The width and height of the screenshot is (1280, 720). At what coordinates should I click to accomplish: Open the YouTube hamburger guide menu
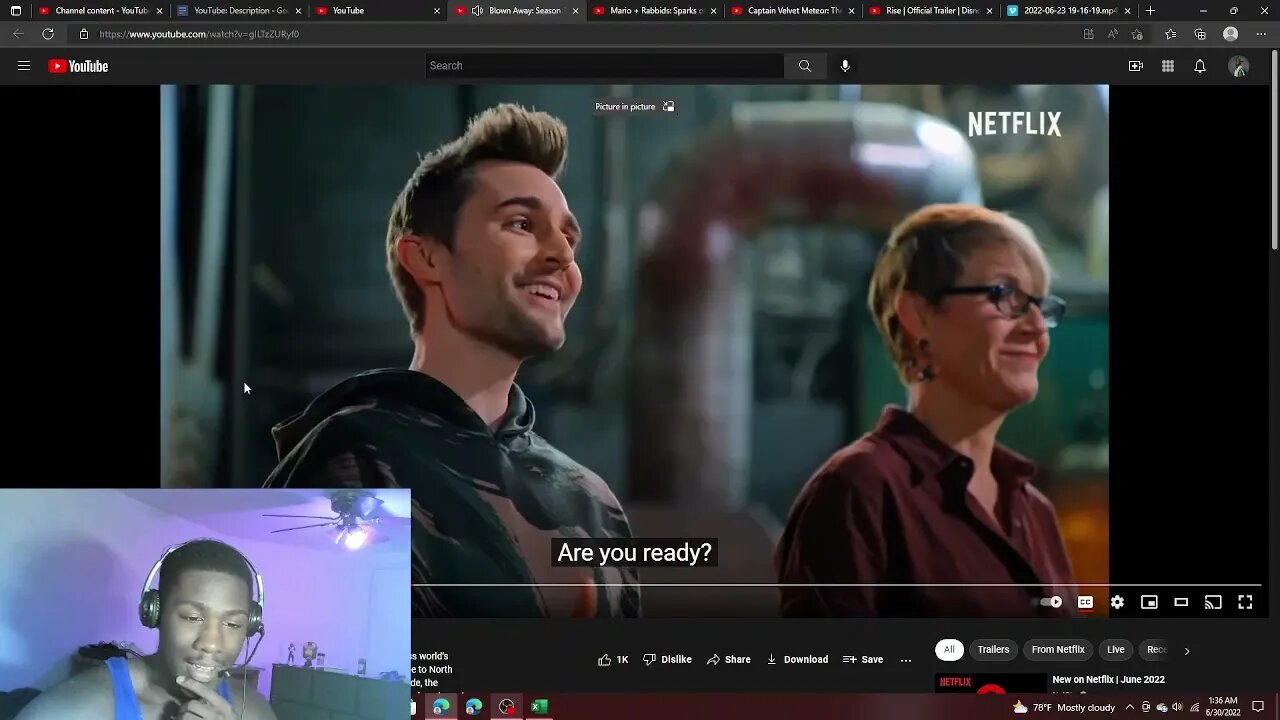[x=24, y=66]
